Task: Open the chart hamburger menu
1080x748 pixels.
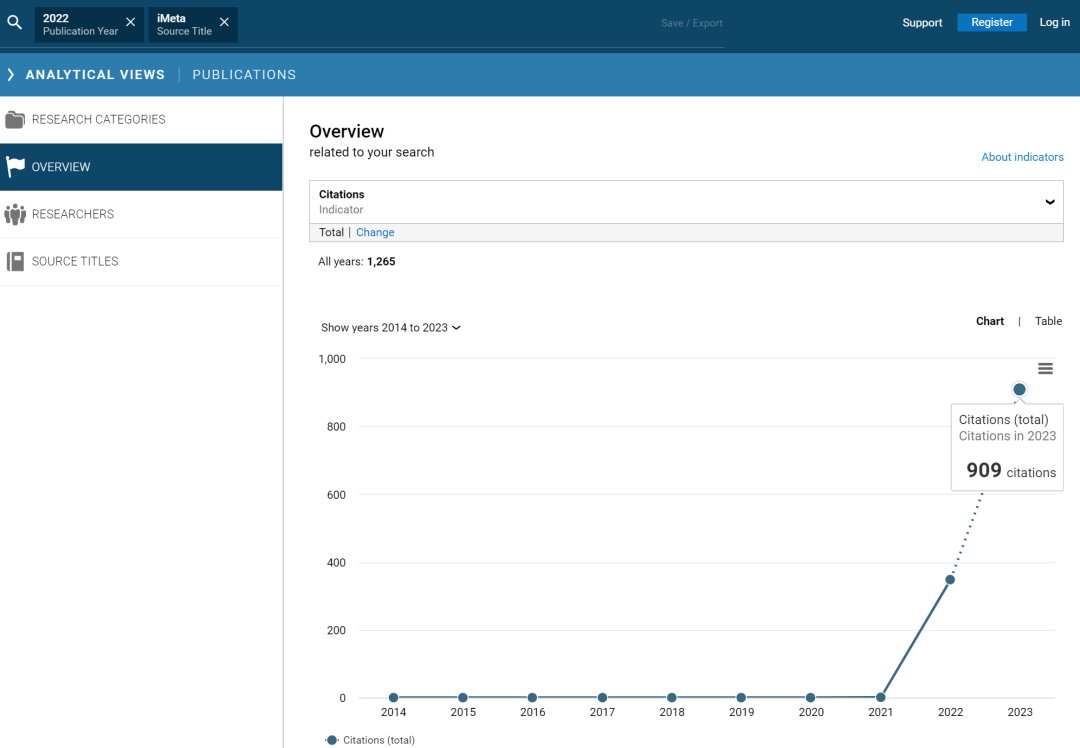Action: [1045, 368]
